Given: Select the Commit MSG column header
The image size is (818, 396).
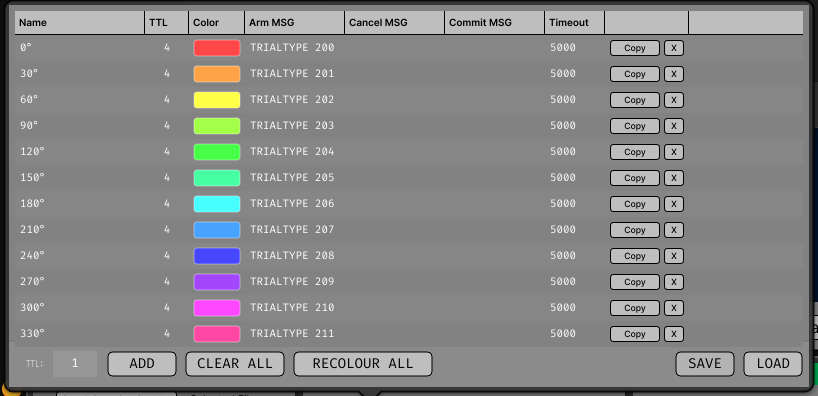Looking at the screenshot, I should [x=495, y=23].
